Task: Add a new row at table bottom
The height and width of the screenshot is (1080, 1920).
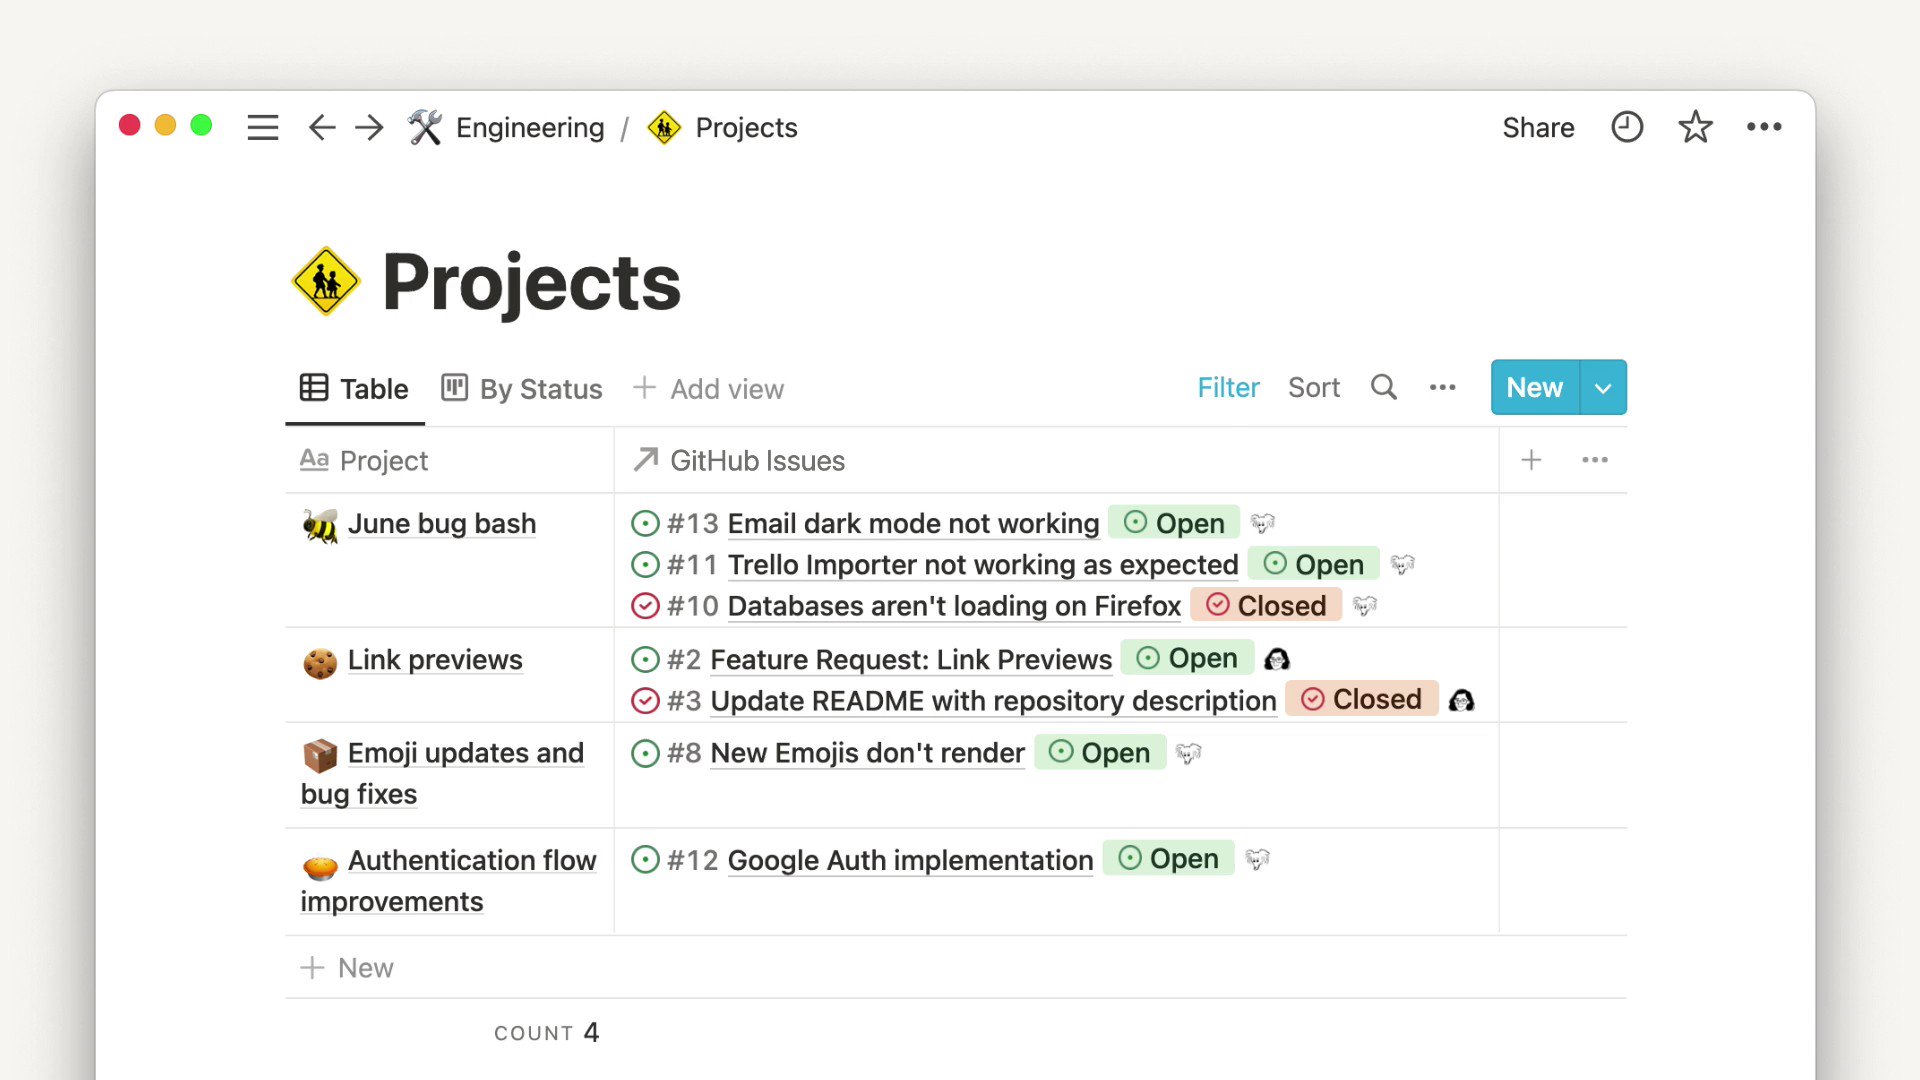Action: pyautogui.click(x=347, y=968)
